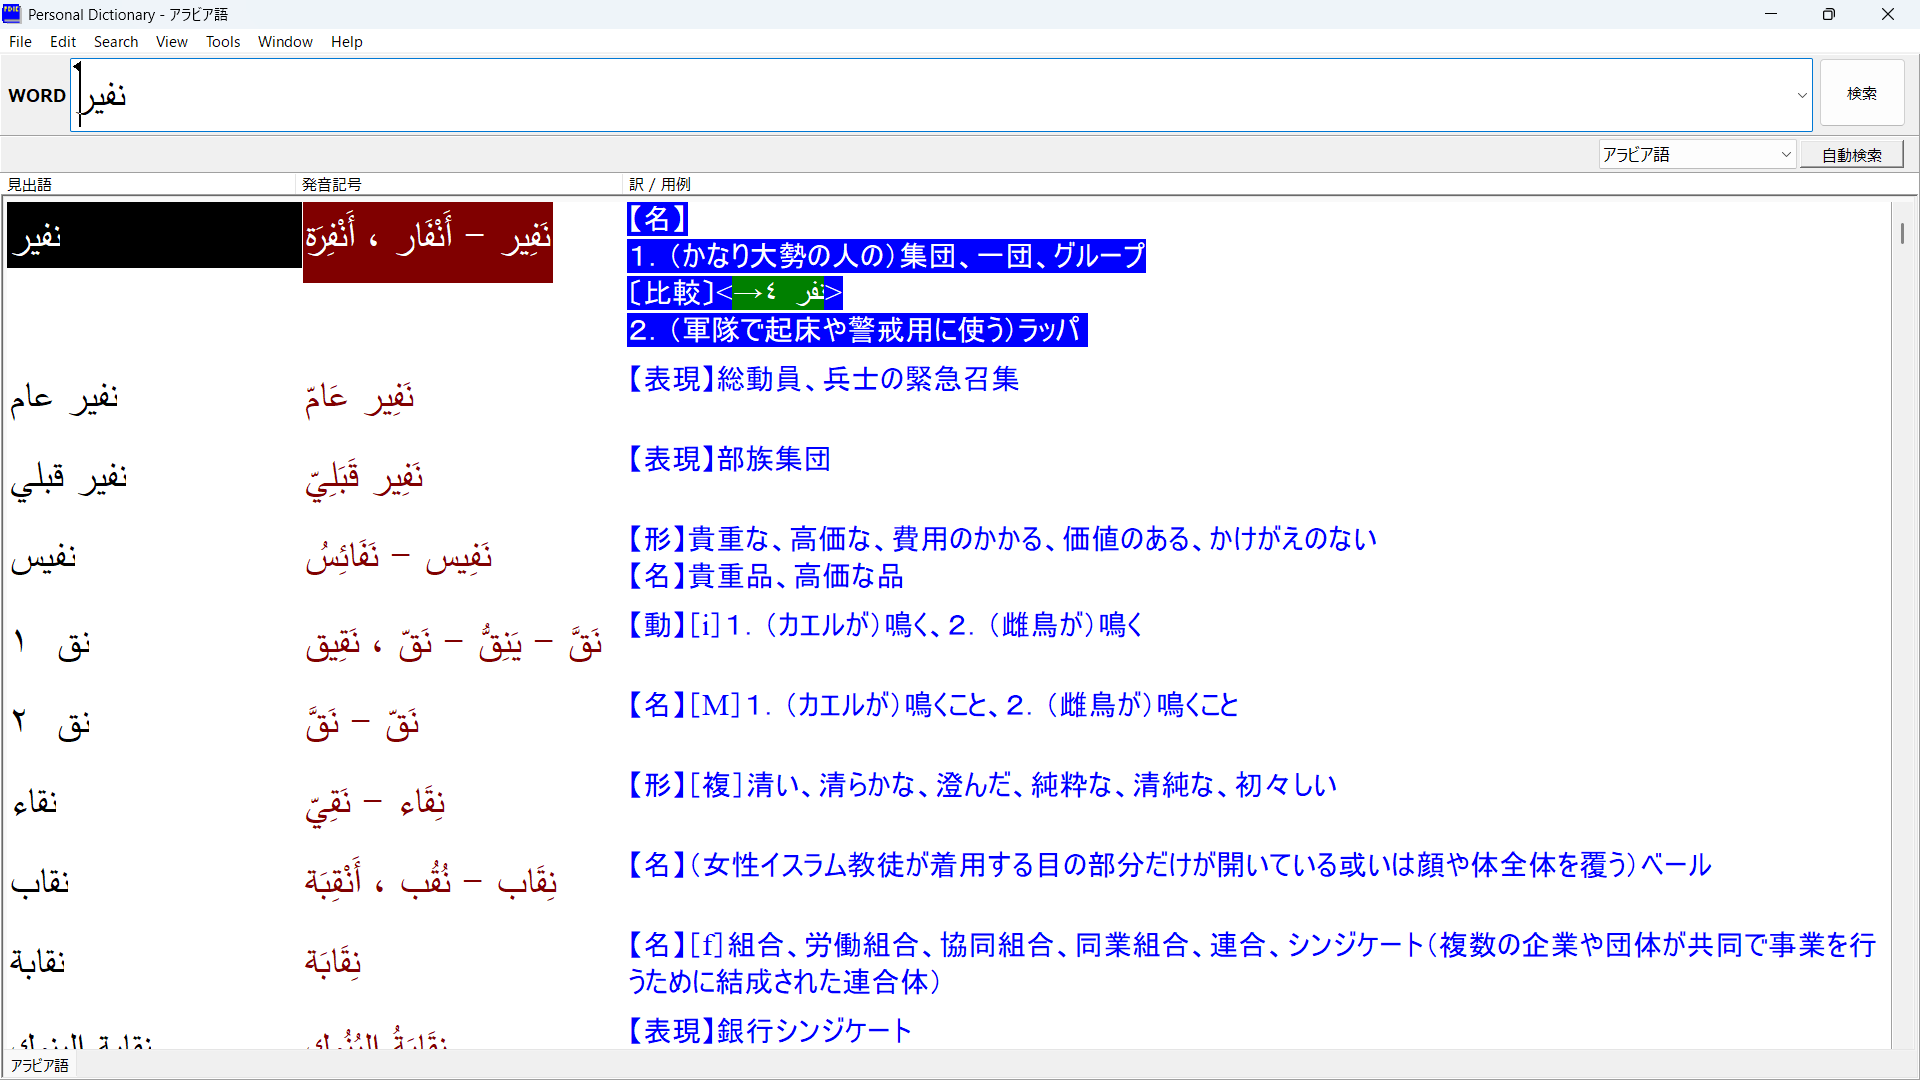Click the vertical scrollbar thumb

pos(1901,233)
